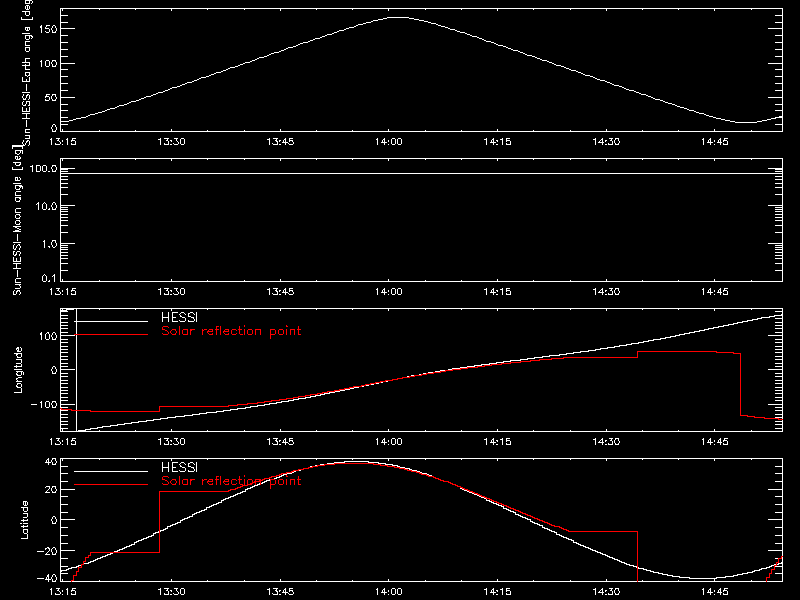This screenshot has width=800, height=600.
Task: Select the Longitude y-axis title
Action: [x=18, y=370]
